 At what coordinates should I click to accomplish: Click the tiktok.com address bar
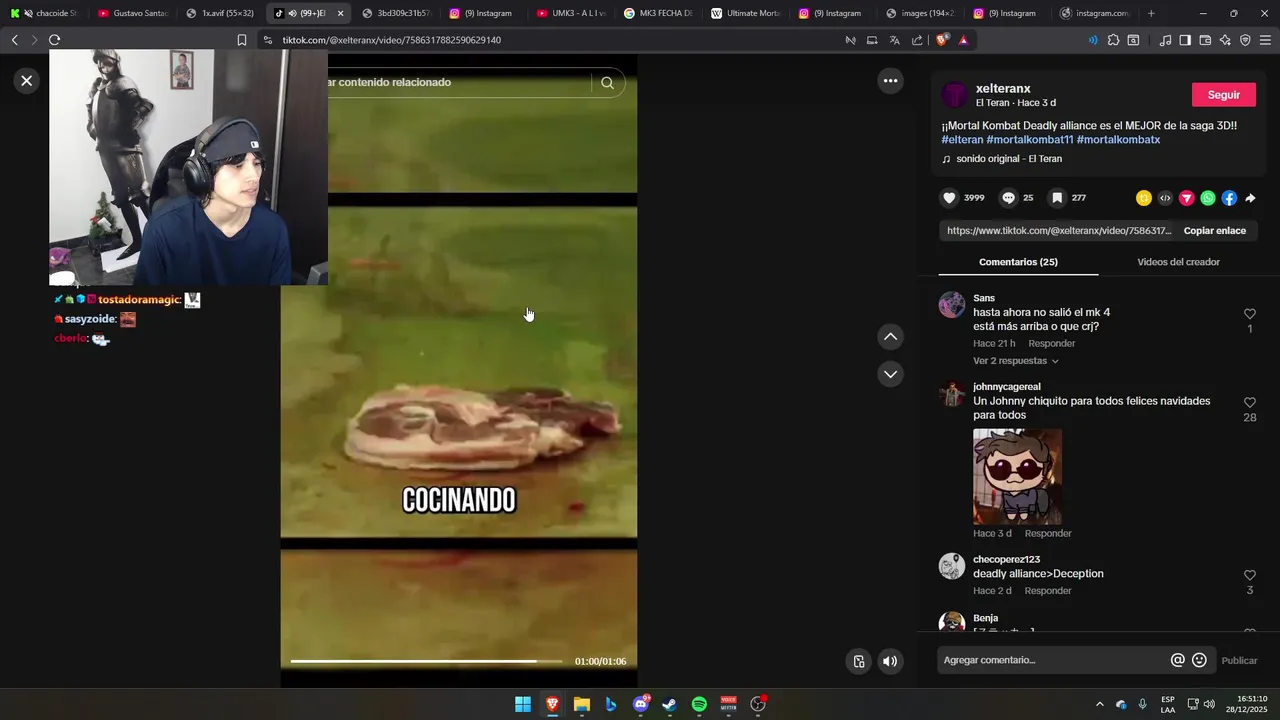coord(550,40)
